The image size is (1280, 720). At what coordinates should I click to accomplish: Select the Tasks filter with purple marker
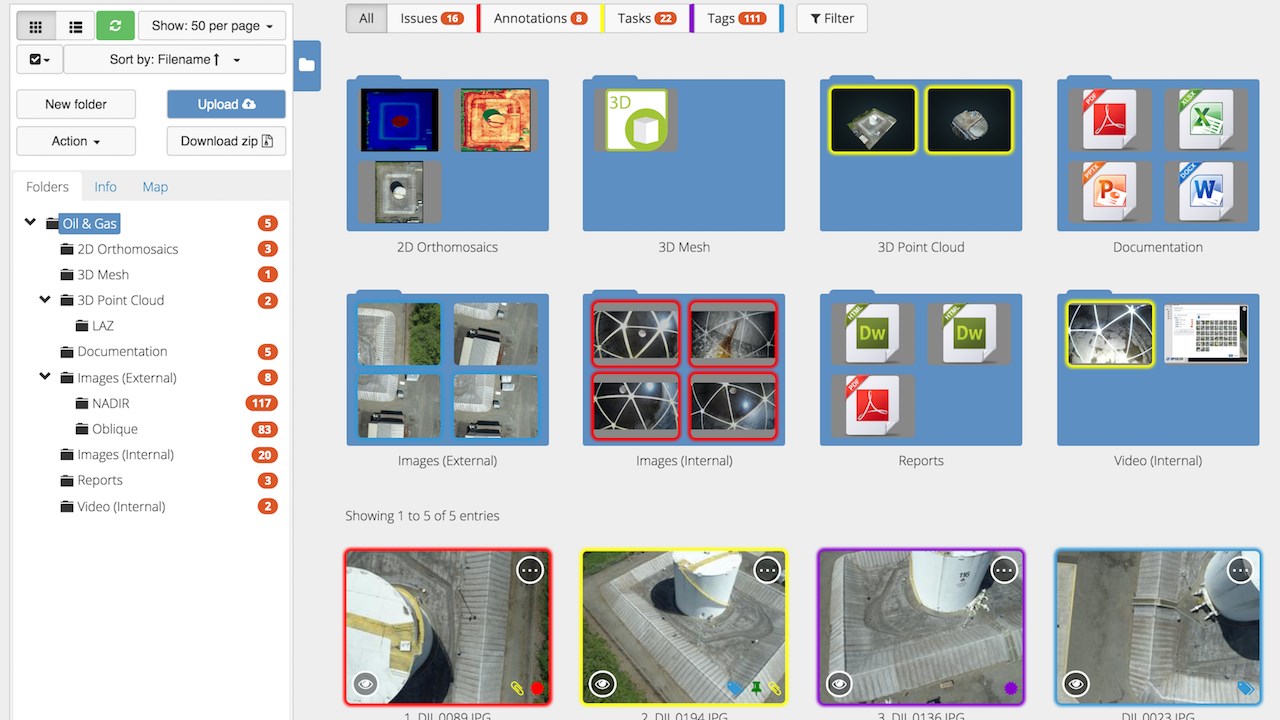pos(646,18)
